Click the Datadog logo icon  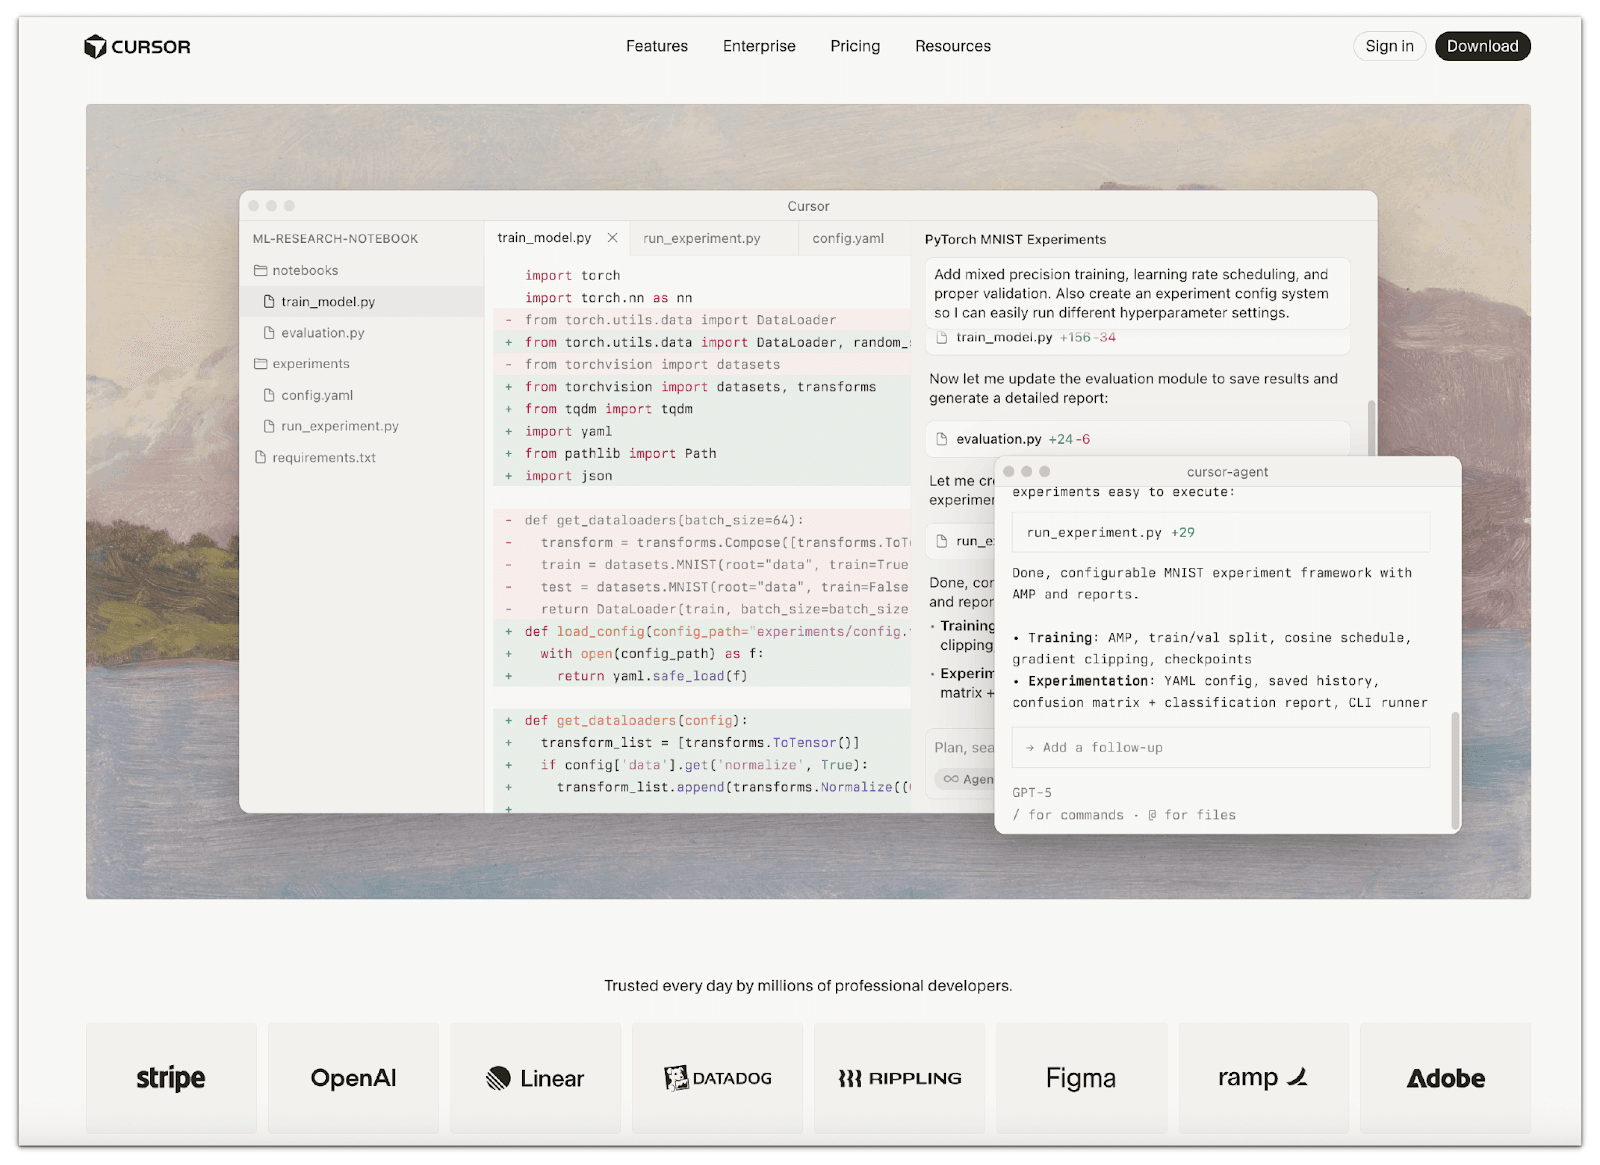click(x=676, y=1078)
